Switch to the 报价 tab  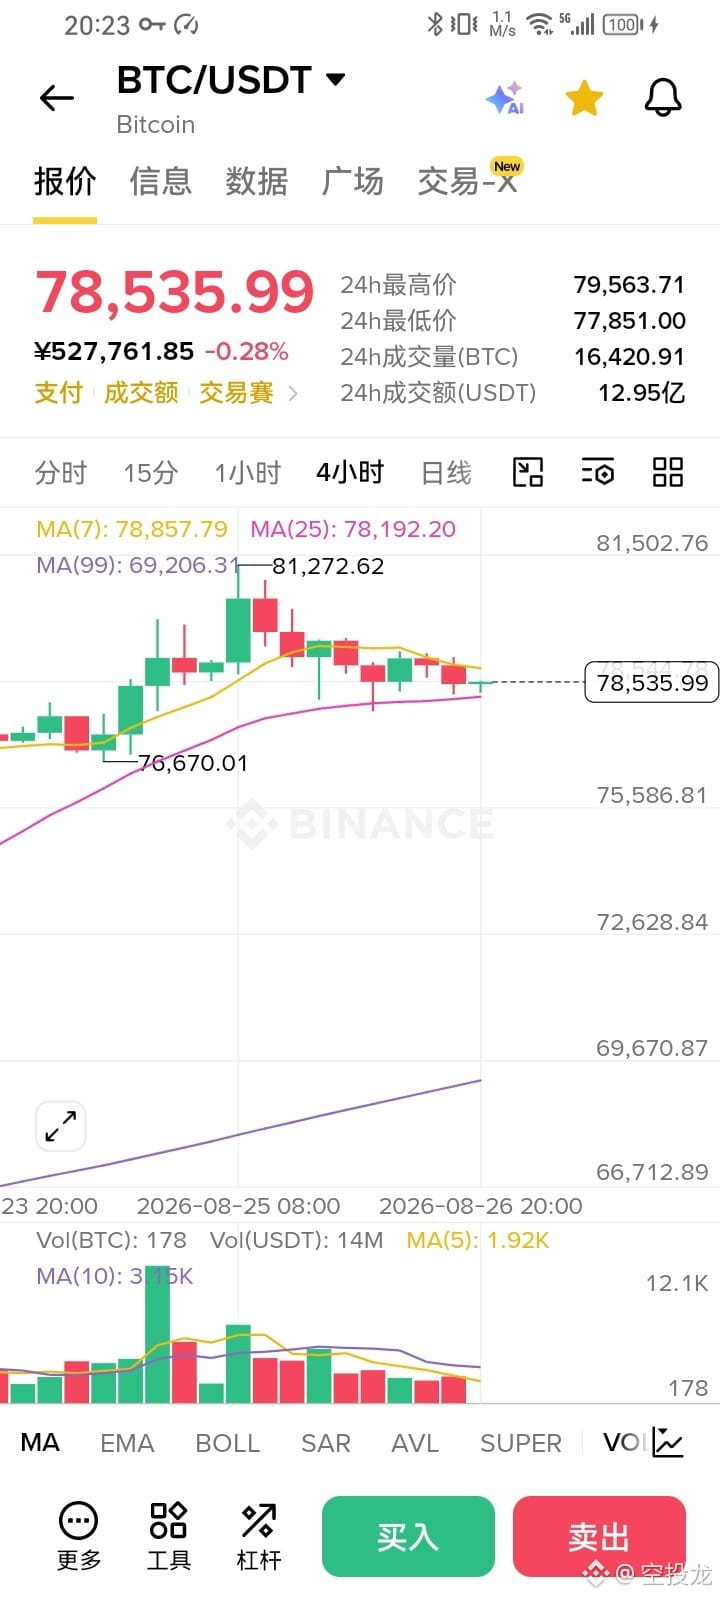coord(65,181)
